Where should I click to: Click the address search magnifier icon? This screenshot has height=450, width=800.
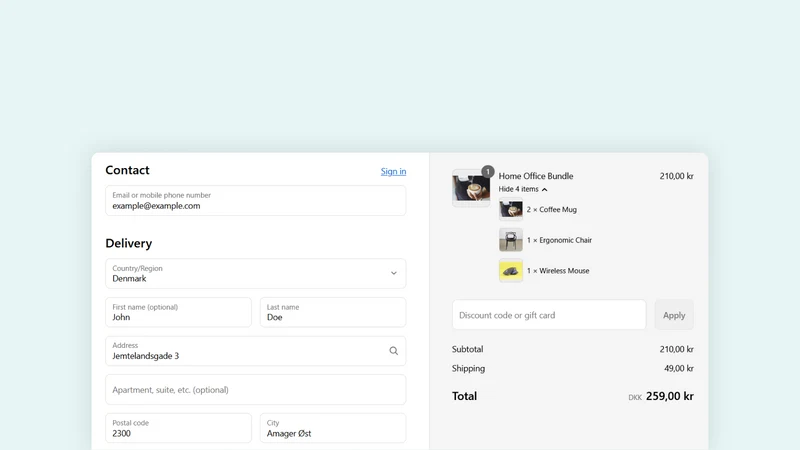click(x=394, y=351)
